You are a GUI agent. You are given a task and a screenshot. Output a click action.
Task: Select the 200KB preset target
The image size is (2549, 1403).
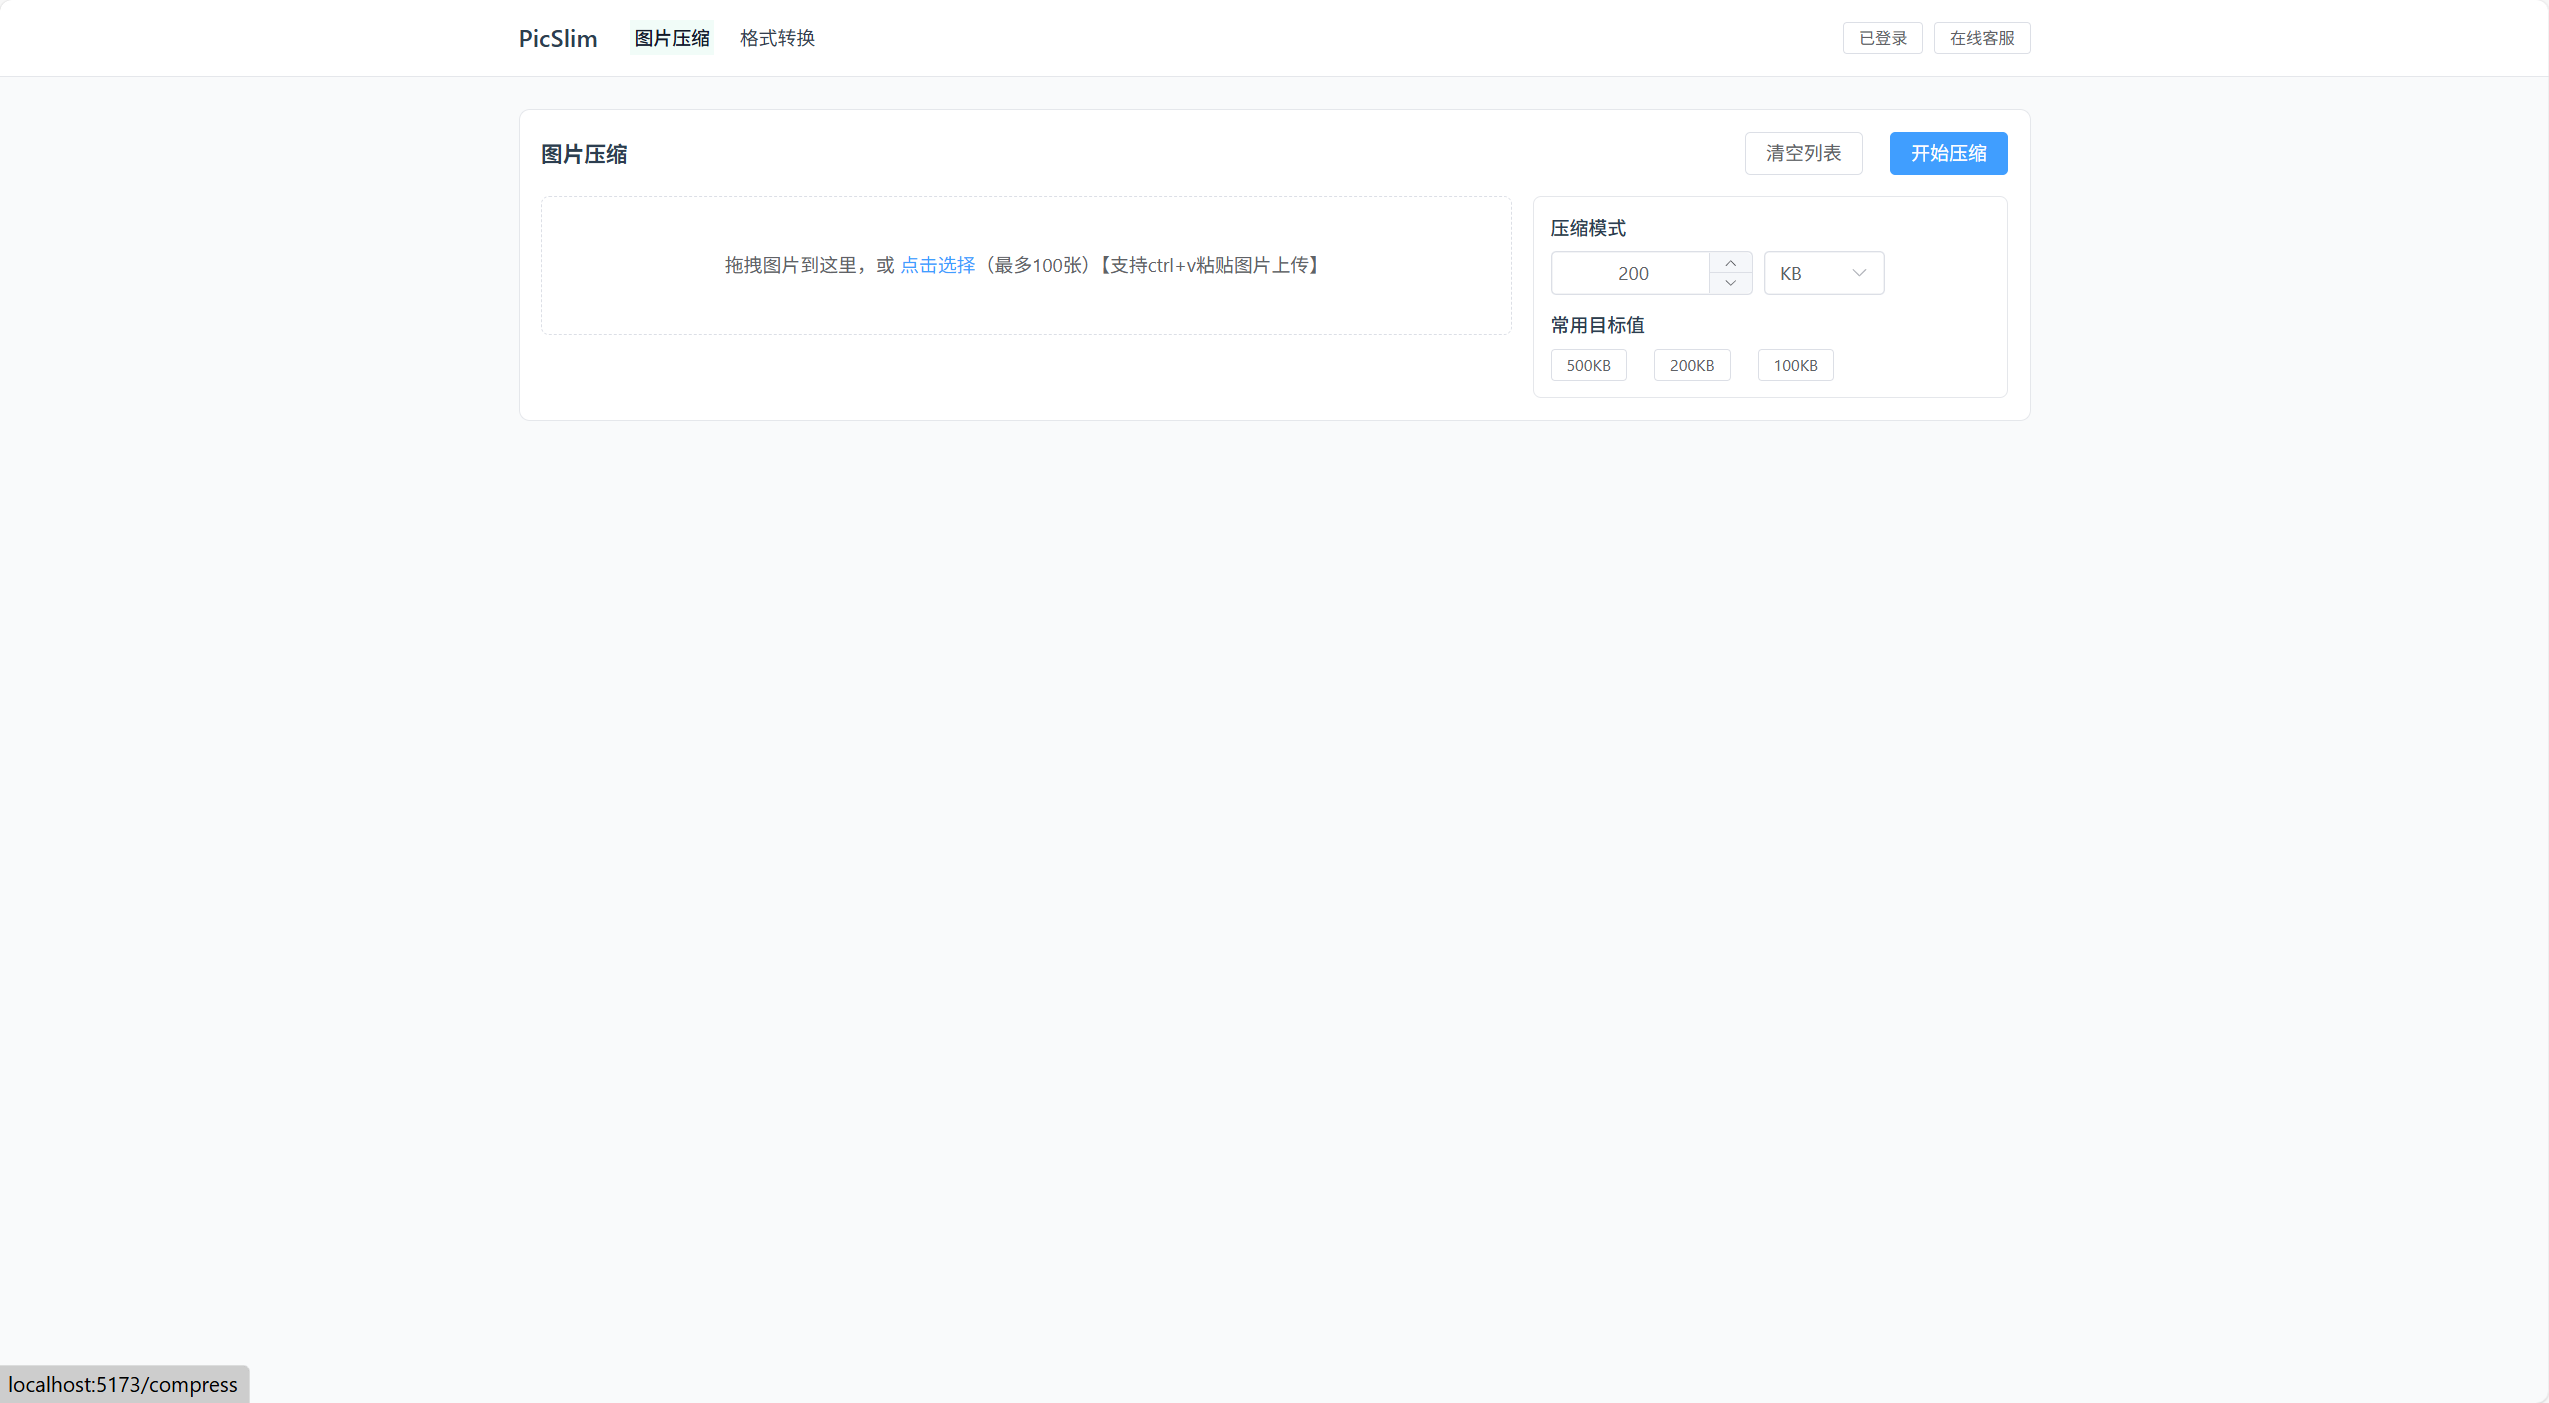(x=1691, y=365)
